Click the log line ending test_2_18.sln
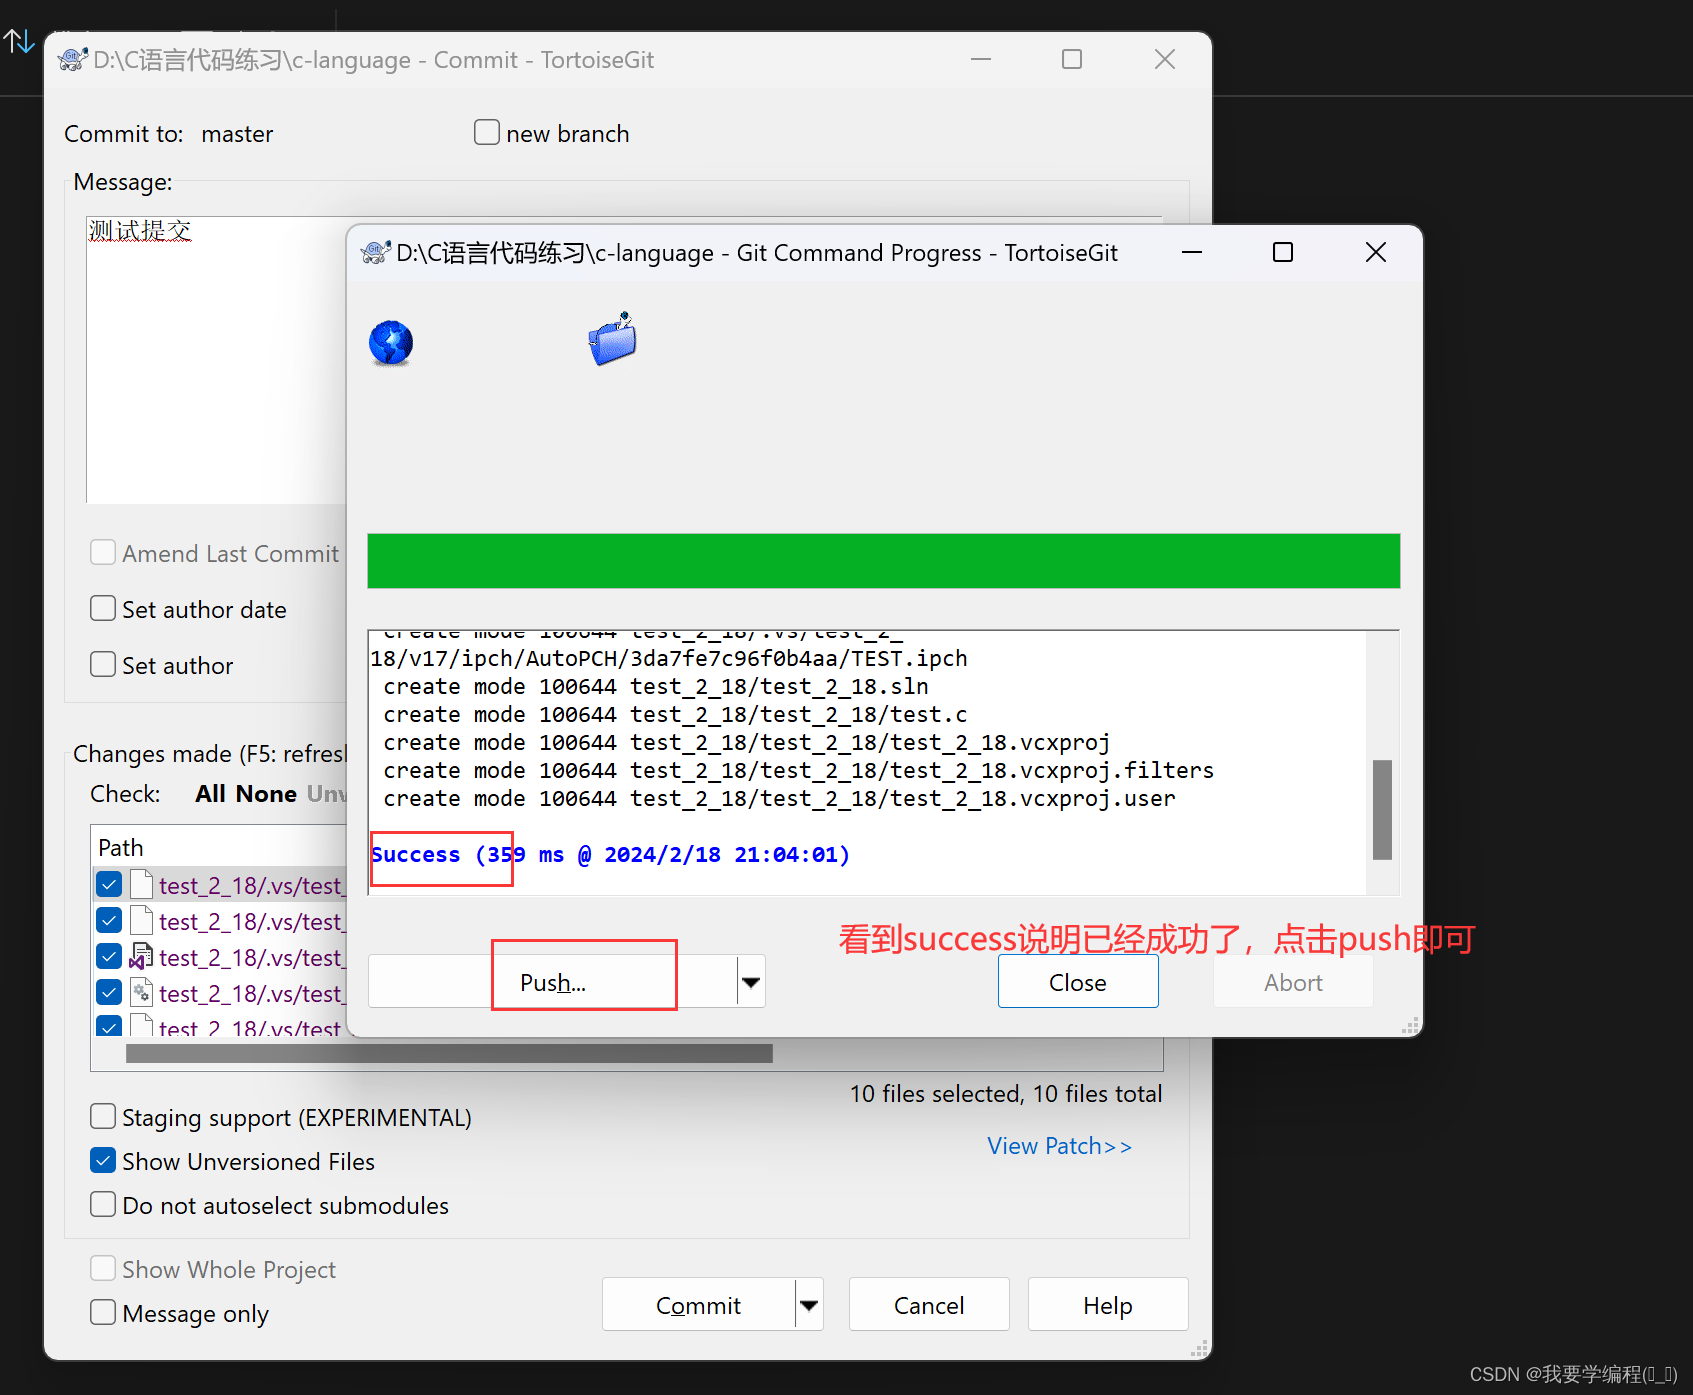 pyautogui.click(x=656, y=687)
